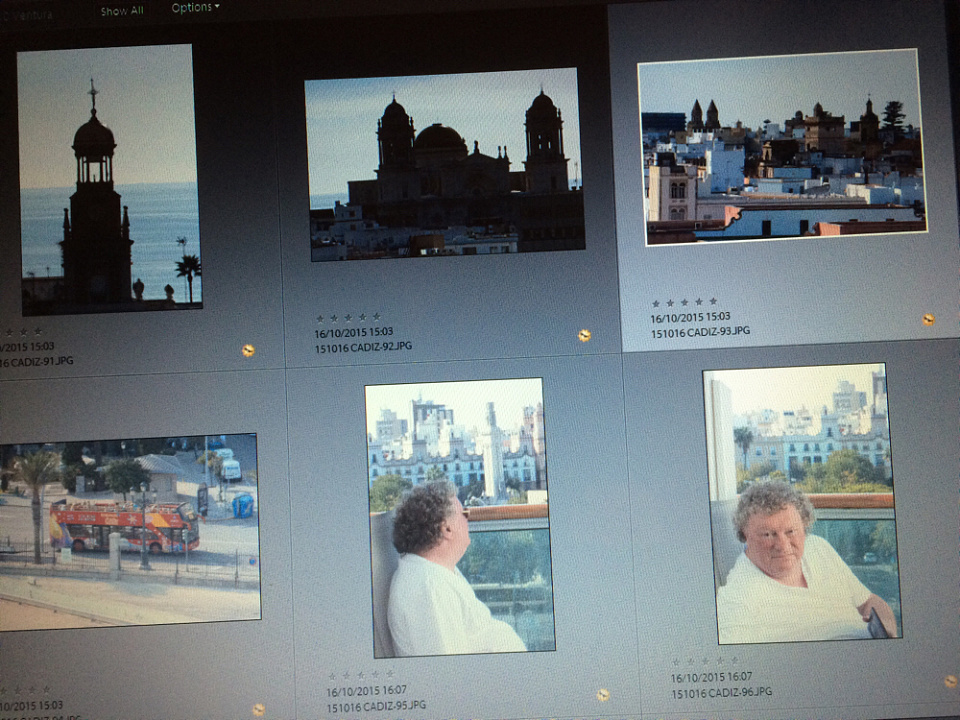Set a five-star rating on CADIZ-95
This screenshot has width=960, height=720.
coord(389,673)
